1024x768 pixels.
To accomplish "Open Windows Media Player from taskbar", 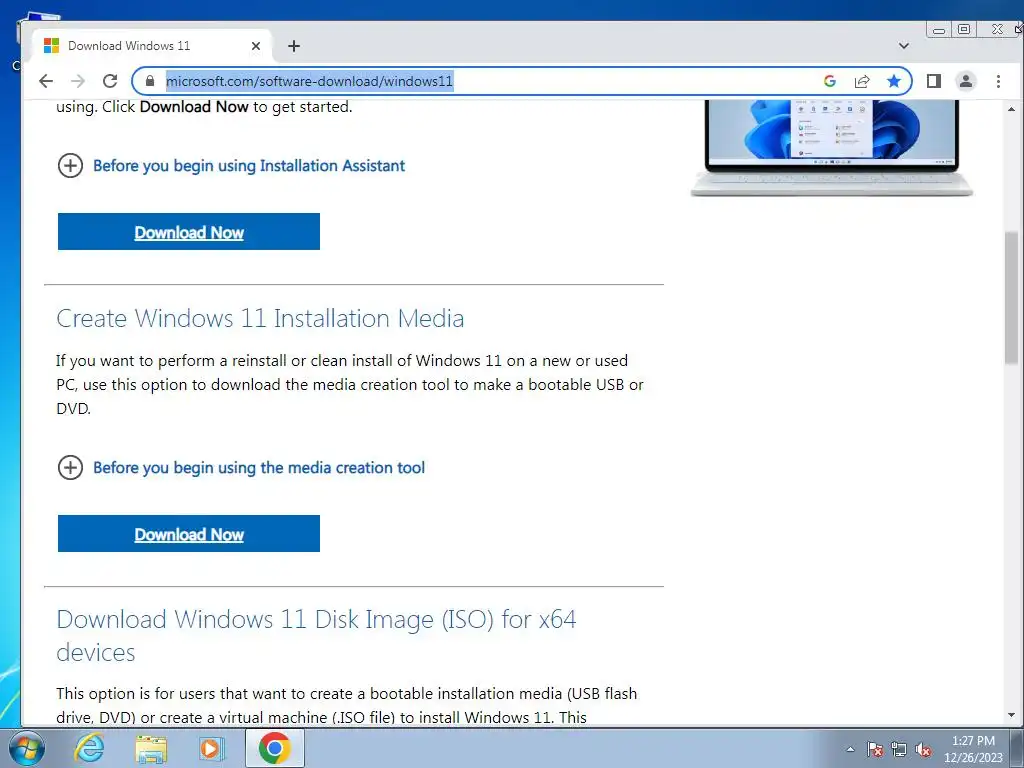I will pyautogui.click(x=211, y=748).
